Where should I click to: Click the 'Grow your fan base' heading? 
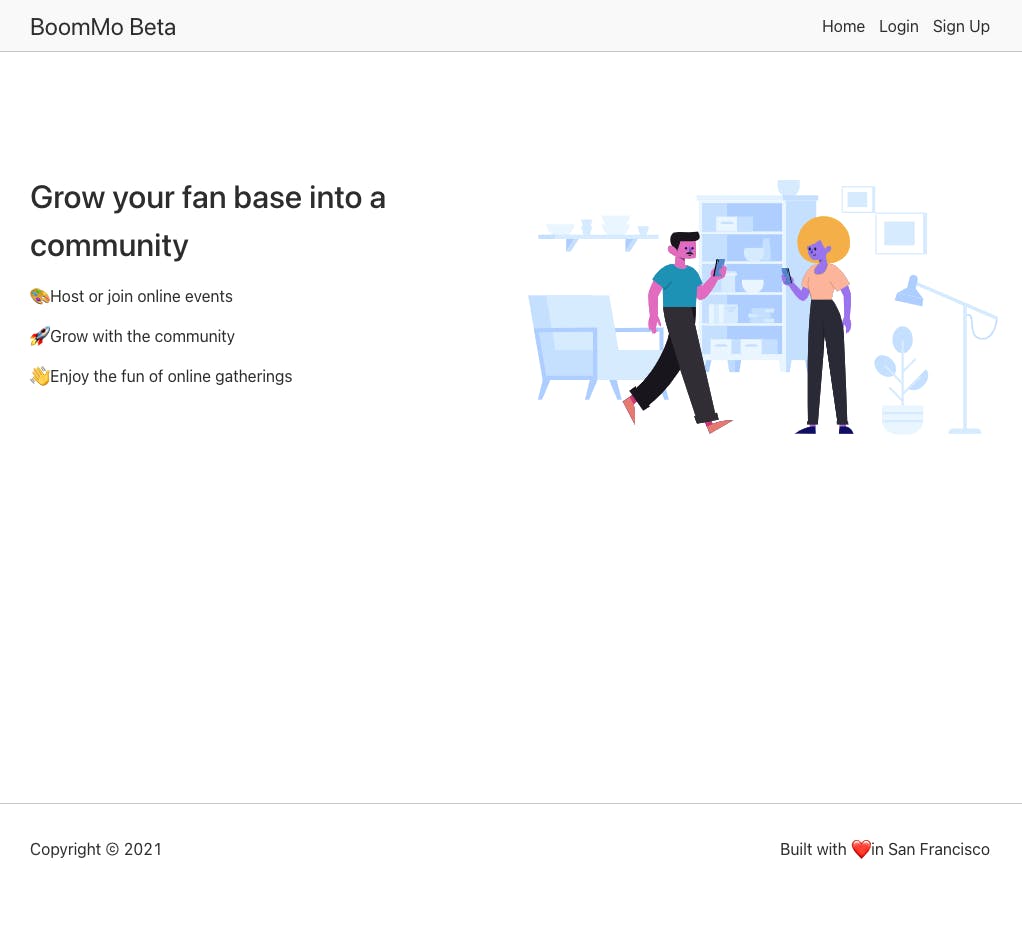(x=208, y=221)
